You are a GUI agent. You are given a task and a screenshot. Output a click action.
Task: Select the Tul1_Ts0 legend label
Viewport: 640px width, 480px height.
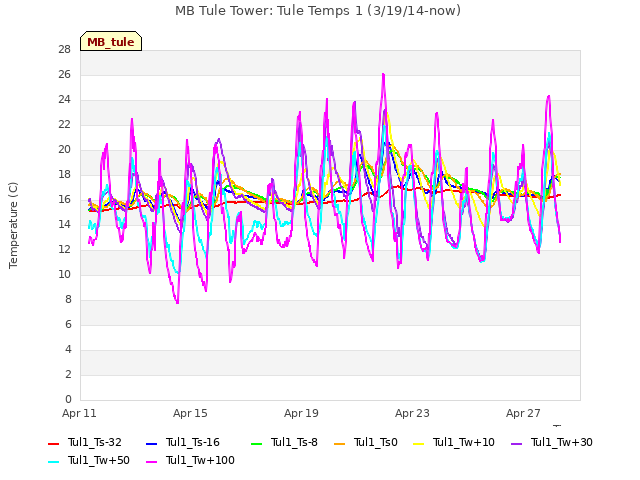pos(376,442)
